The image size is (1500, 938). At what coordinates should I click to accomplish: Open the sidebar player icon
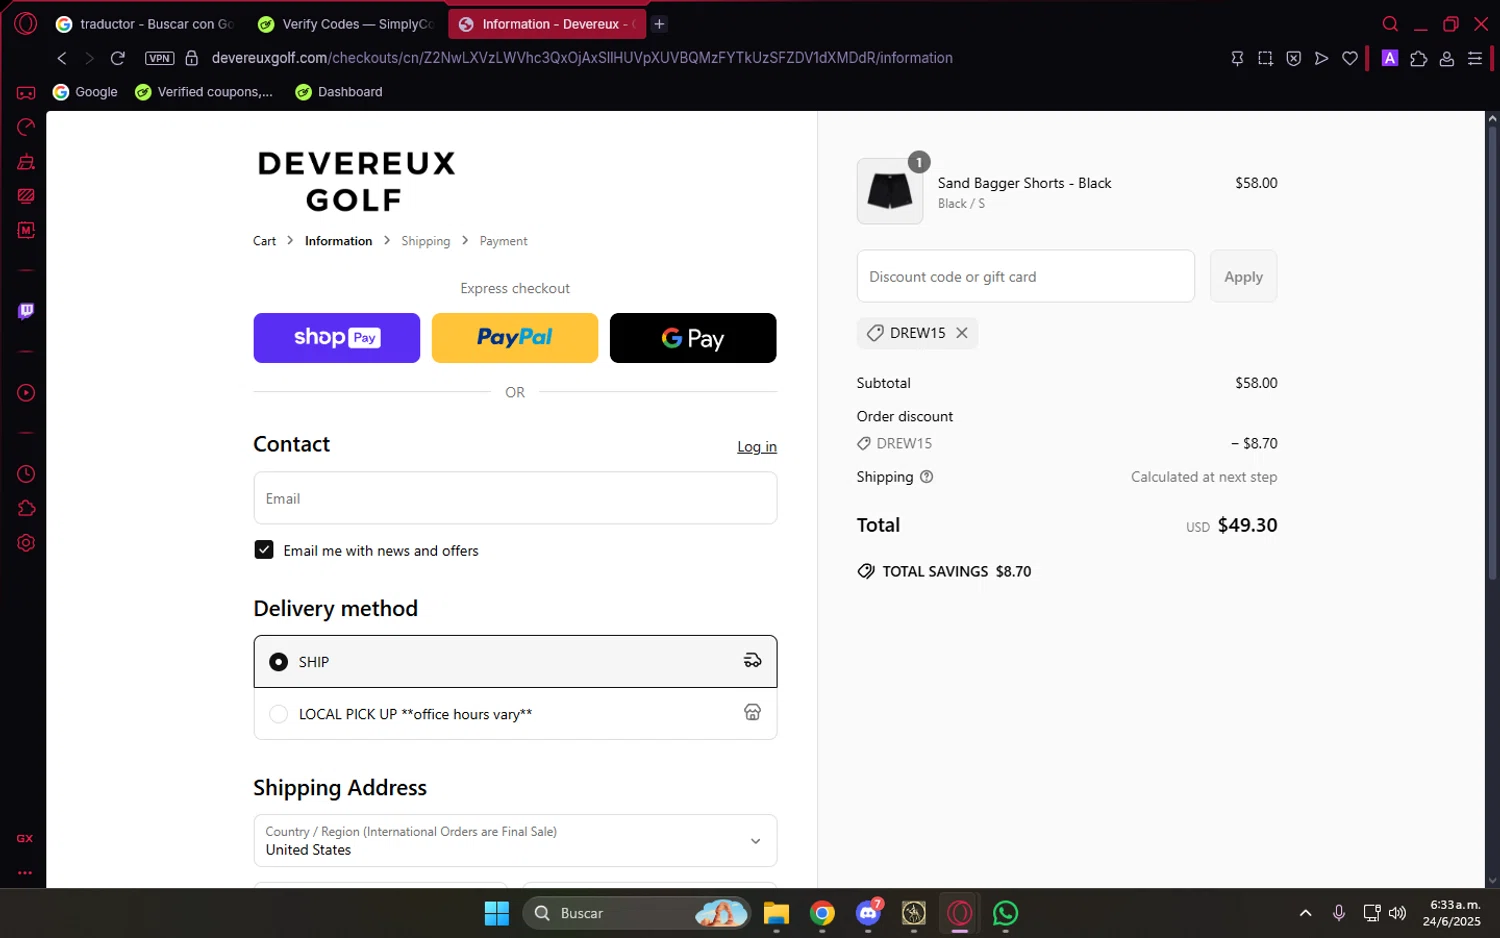[x=26, y=393]
